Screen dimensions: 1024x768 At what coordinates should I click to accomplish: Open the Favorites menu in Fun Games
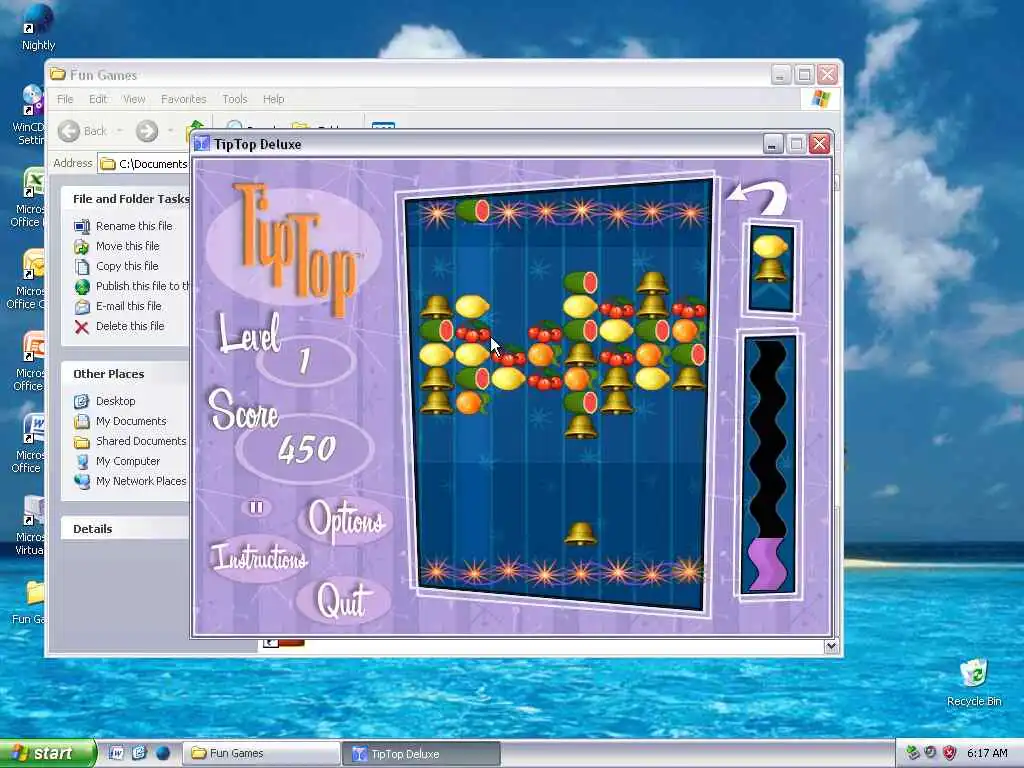(184, 99)
